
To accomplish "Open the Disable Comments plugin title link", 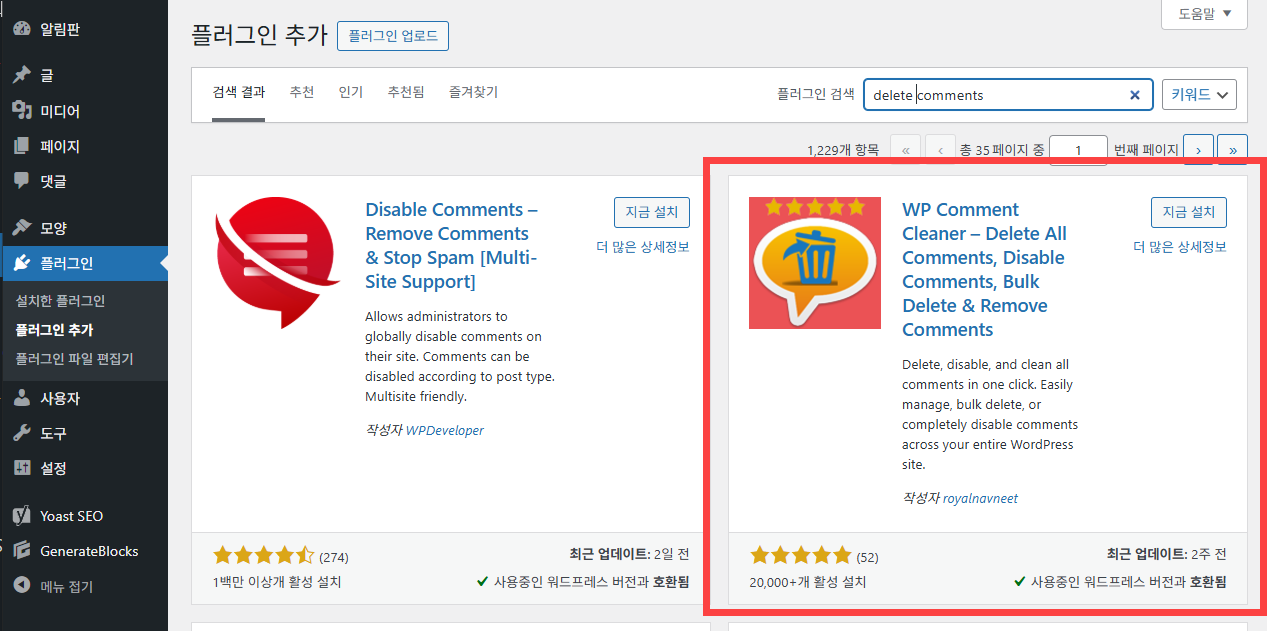I will [x=452, y=246].
